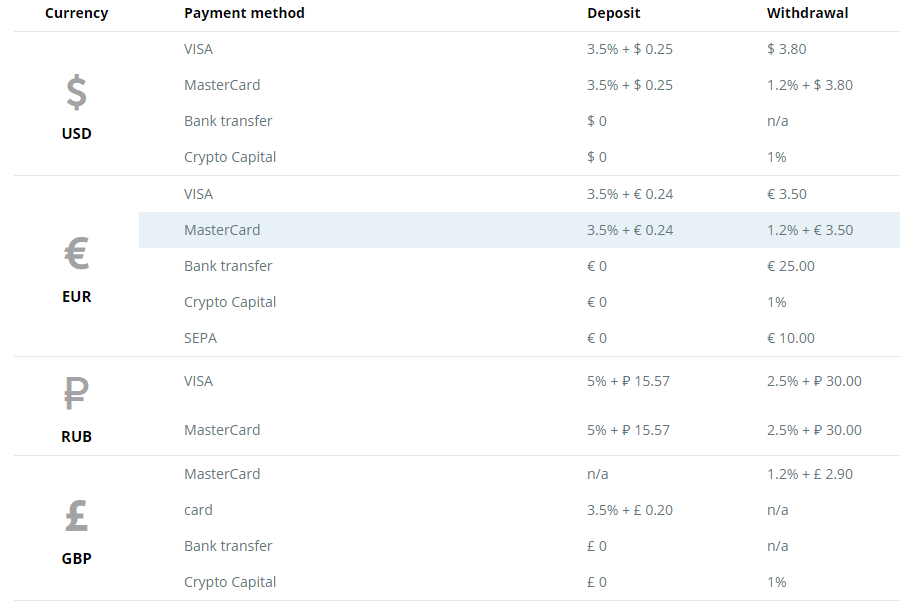This screenshot has height=613, width=919.
Task: Select the GBP card payment method
Action: tap(198, 510)
